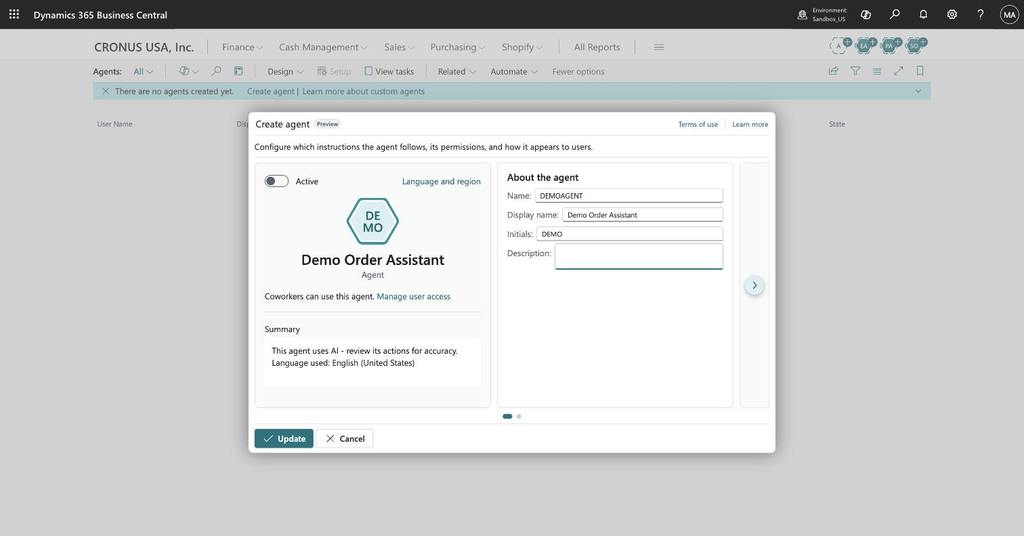1024x536 pixels.
Task: Open the dialog's Learn more link
Action: 750,124
